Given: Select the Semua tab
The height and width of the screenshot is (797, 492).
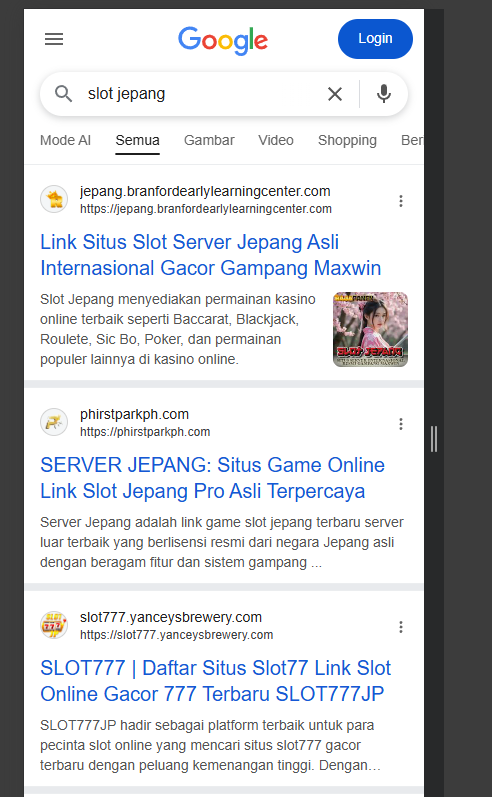Looking at the screenshot, I should coord(137,140).
